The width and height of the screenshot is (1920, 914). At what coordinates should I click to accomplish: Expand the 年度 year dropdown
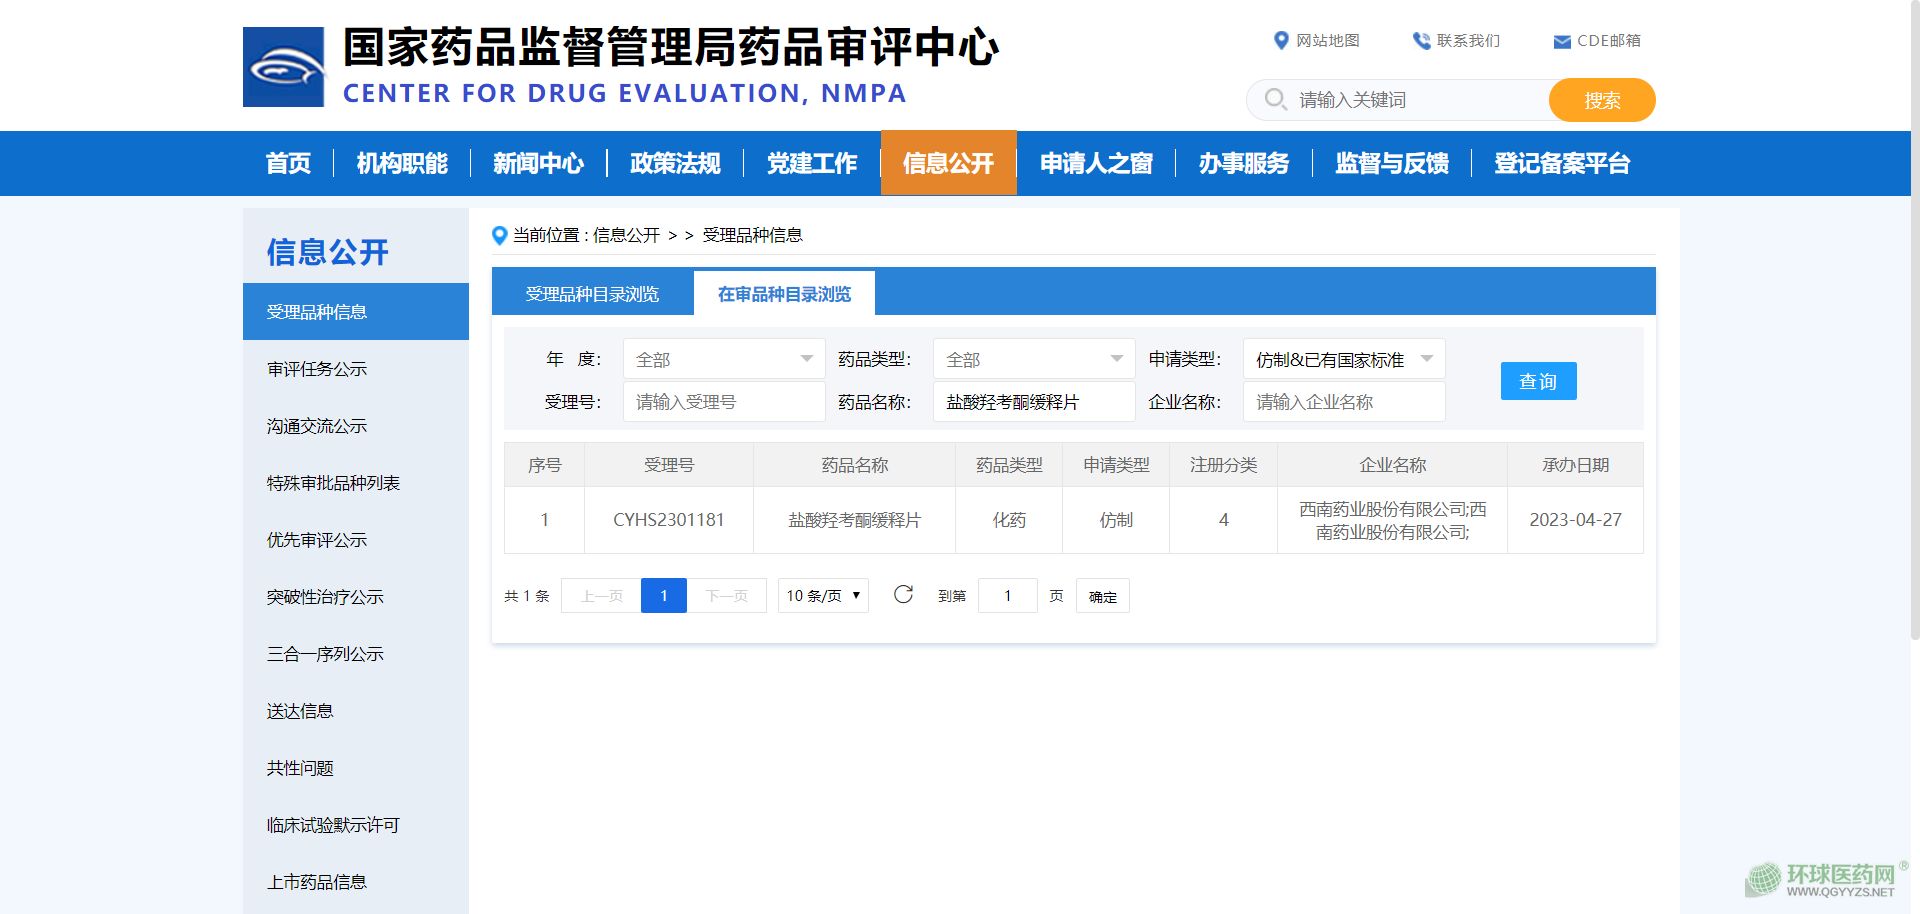pos(723,359)
